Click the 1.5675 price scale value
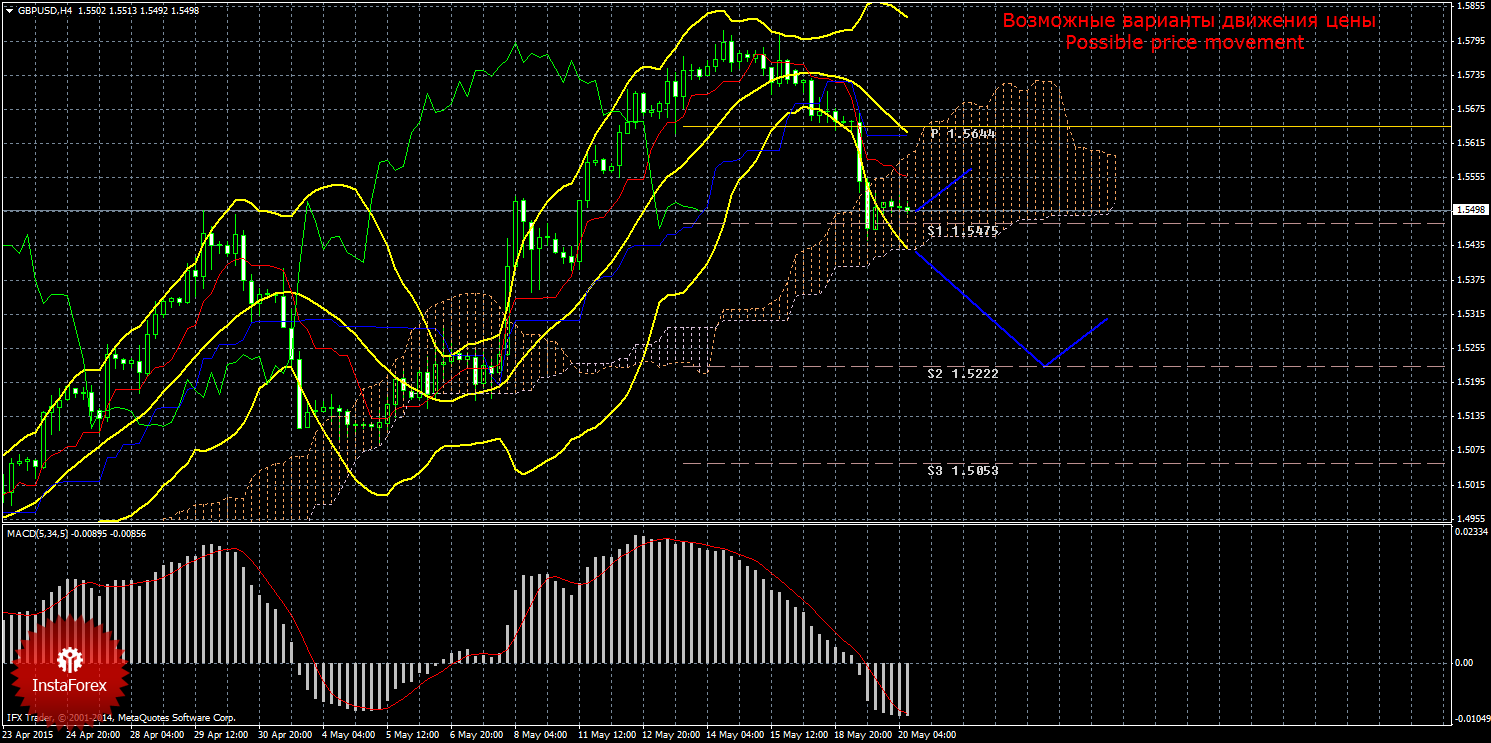Viewport: 1491px width, 743px height. [1469, 109]
